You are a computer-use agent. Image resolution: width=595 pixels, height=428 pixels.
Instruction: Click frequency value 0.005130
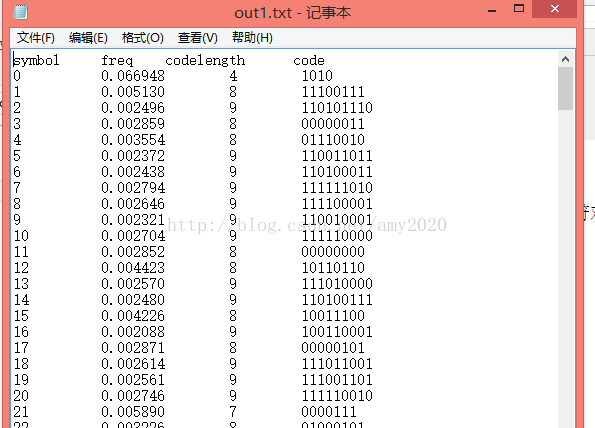point(133,92)
